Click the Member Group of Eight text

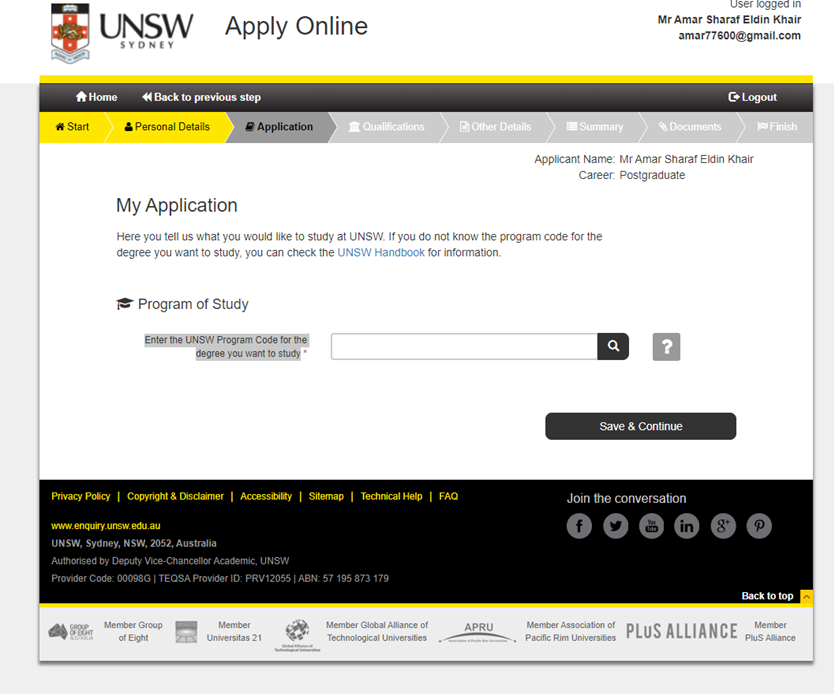[x=134, y=631]
